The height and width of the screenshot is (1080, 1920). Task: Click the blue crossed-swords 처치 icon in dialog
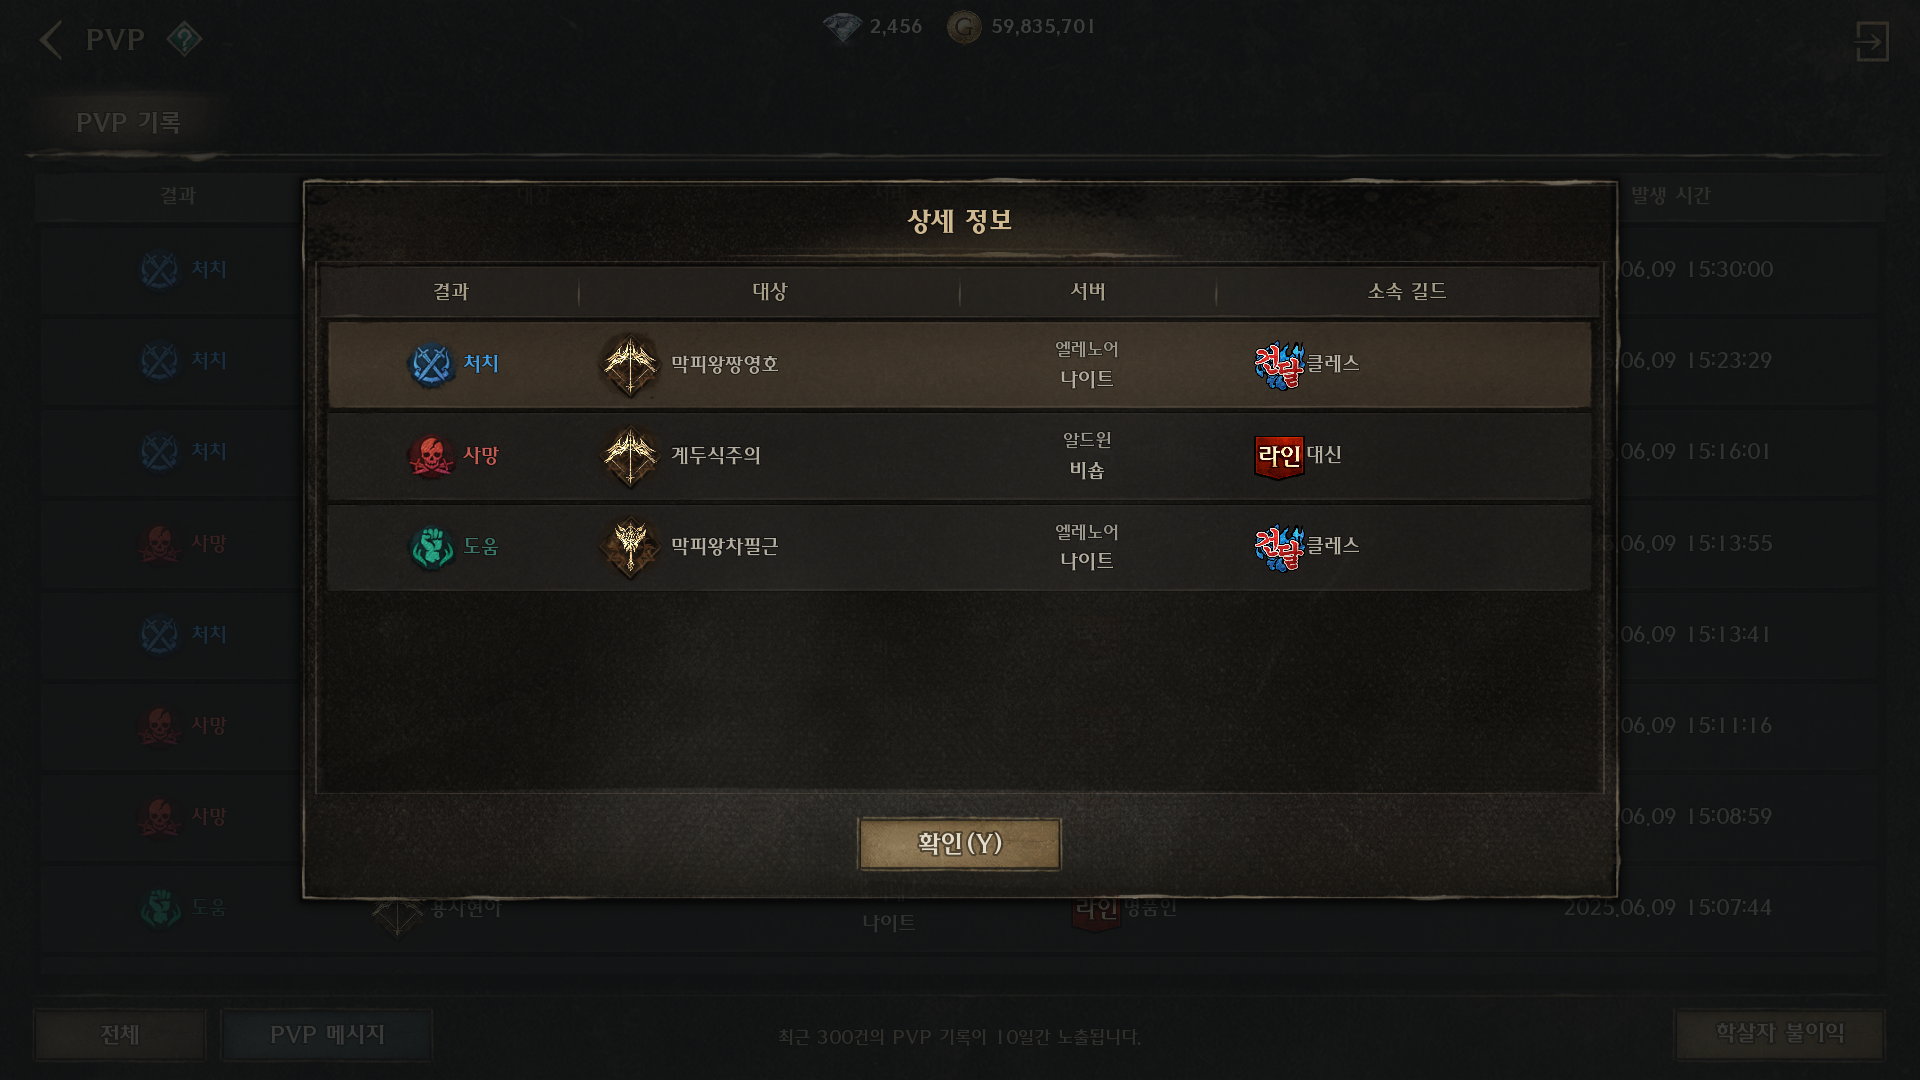(x=431, y=365)
